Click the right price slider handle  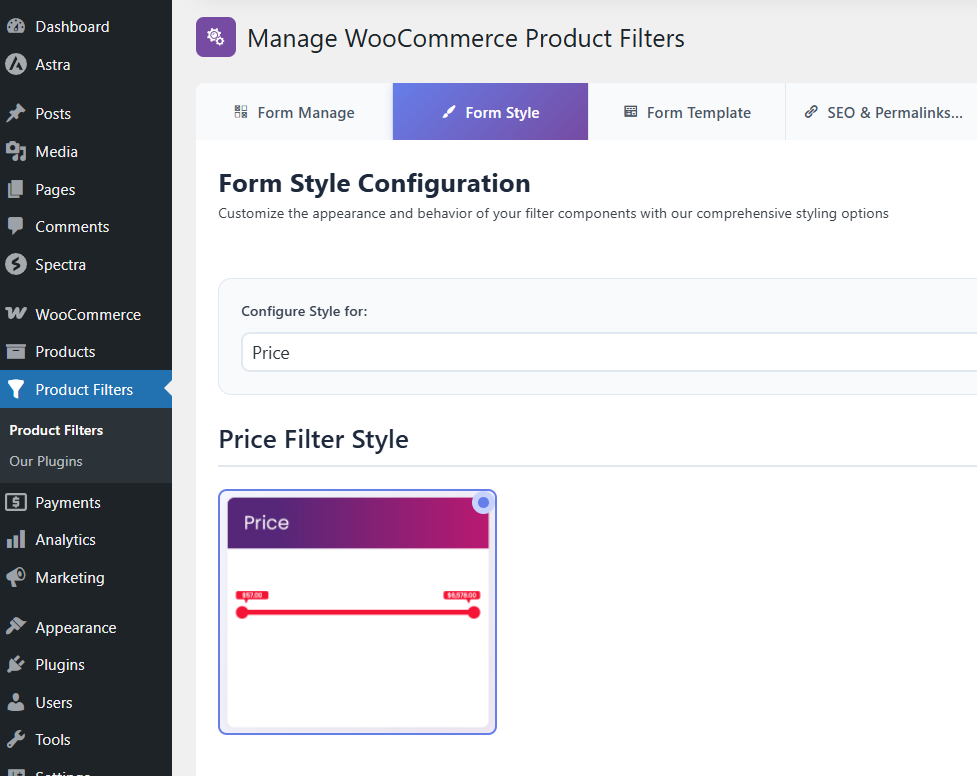pyautogui.click(x=474, y=613)
